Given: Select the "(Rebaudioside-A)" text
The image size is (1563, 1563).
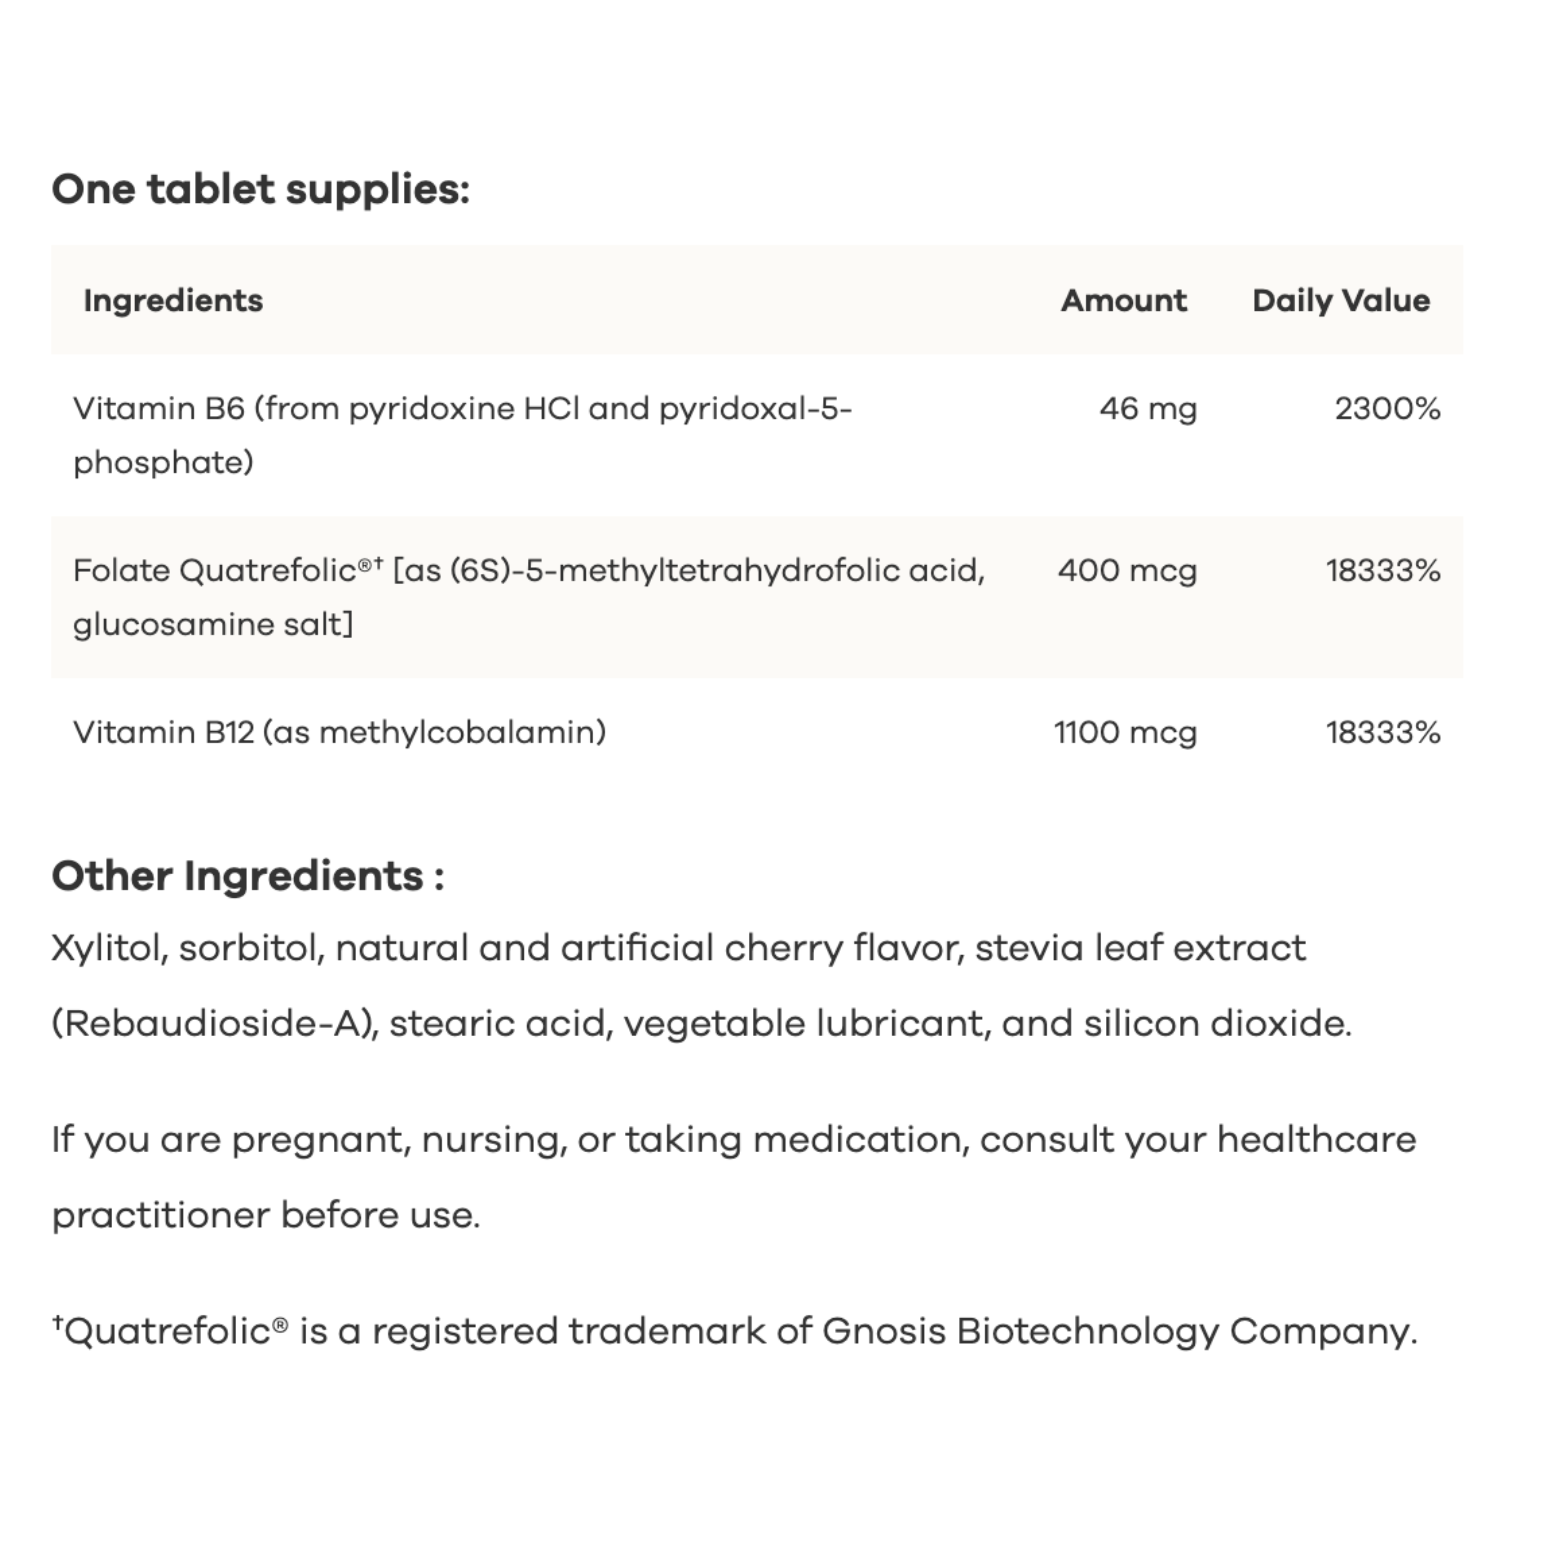Looking at the screenshot, I should tap(214, 1024).
